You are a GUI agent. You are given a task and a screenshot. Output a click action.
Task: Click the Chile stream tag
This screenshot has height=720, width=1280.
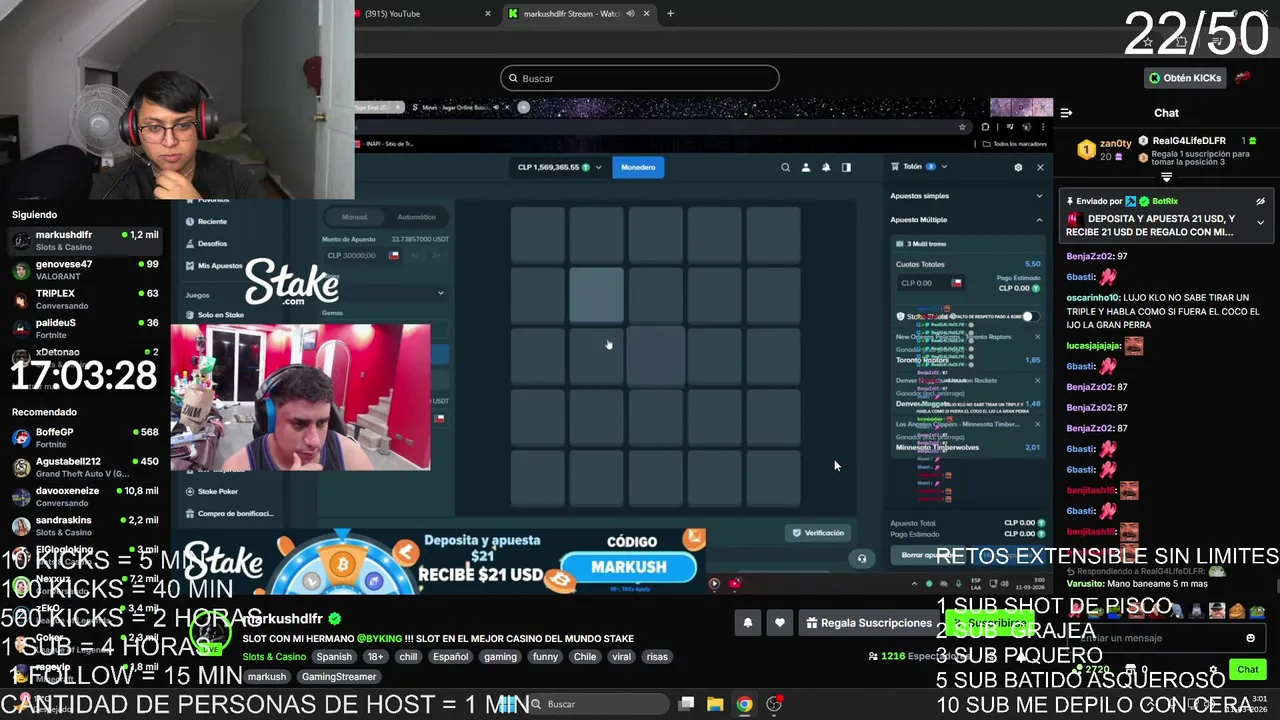click(585, 657)
